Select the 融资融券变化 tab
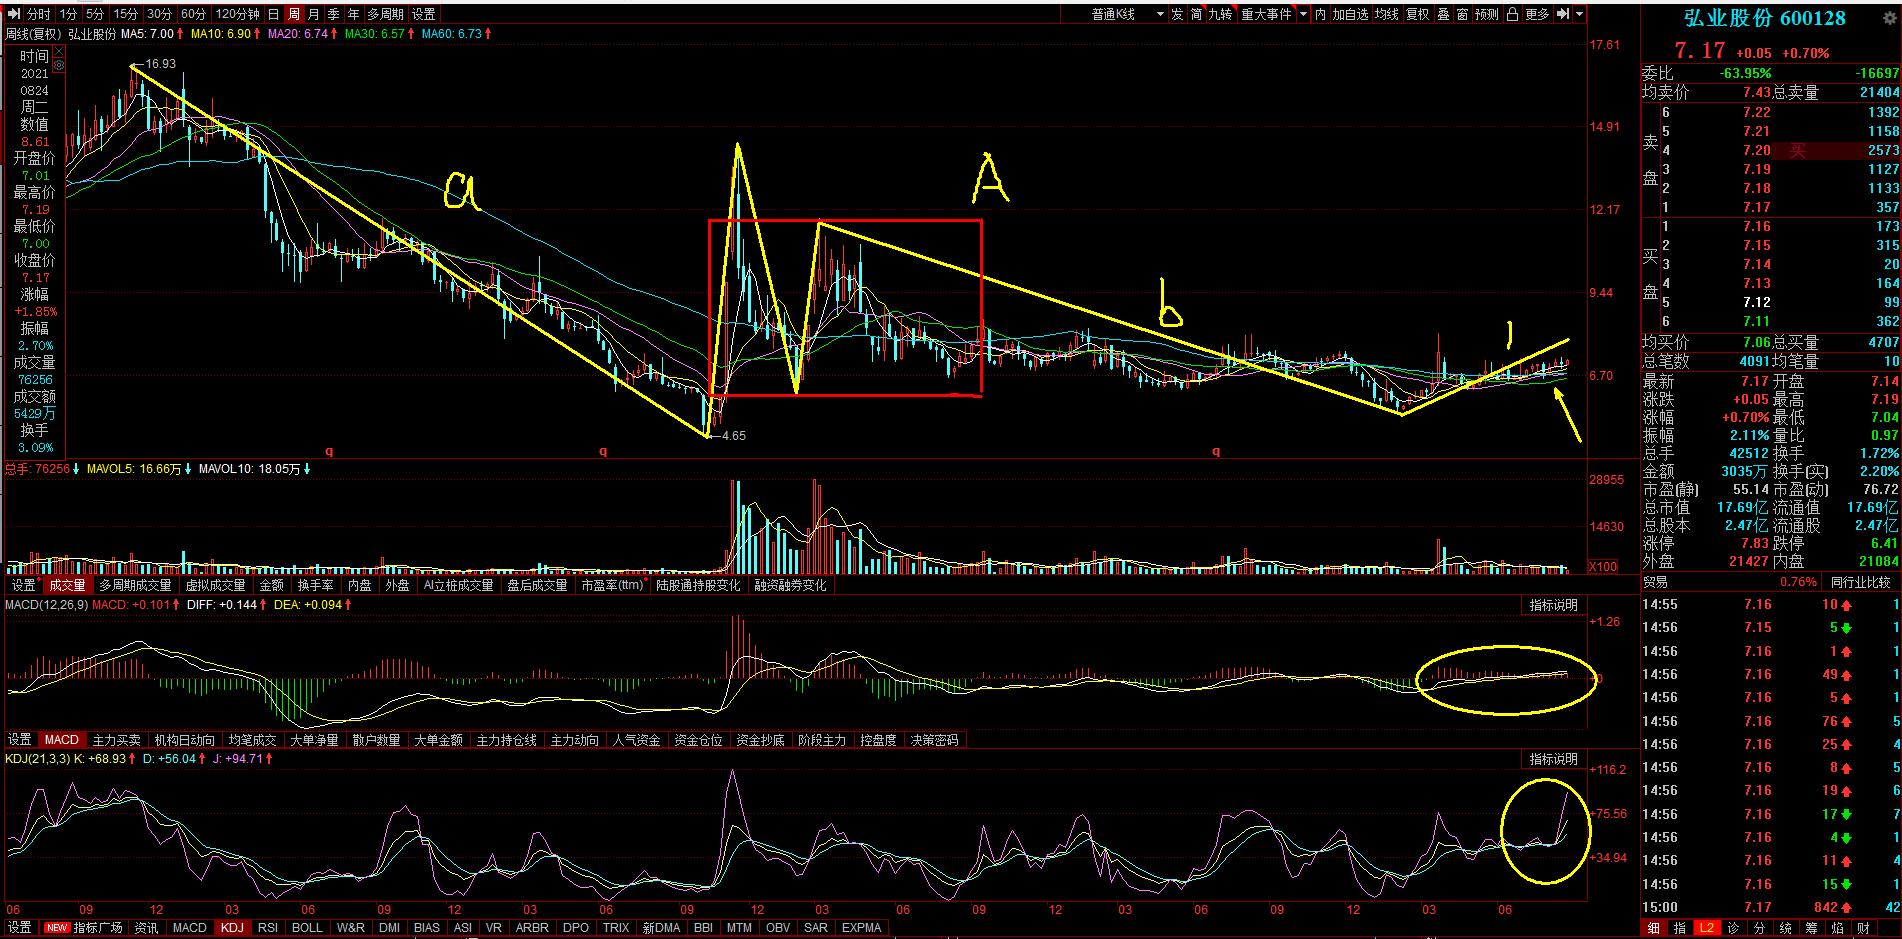 tap(790, 585)
